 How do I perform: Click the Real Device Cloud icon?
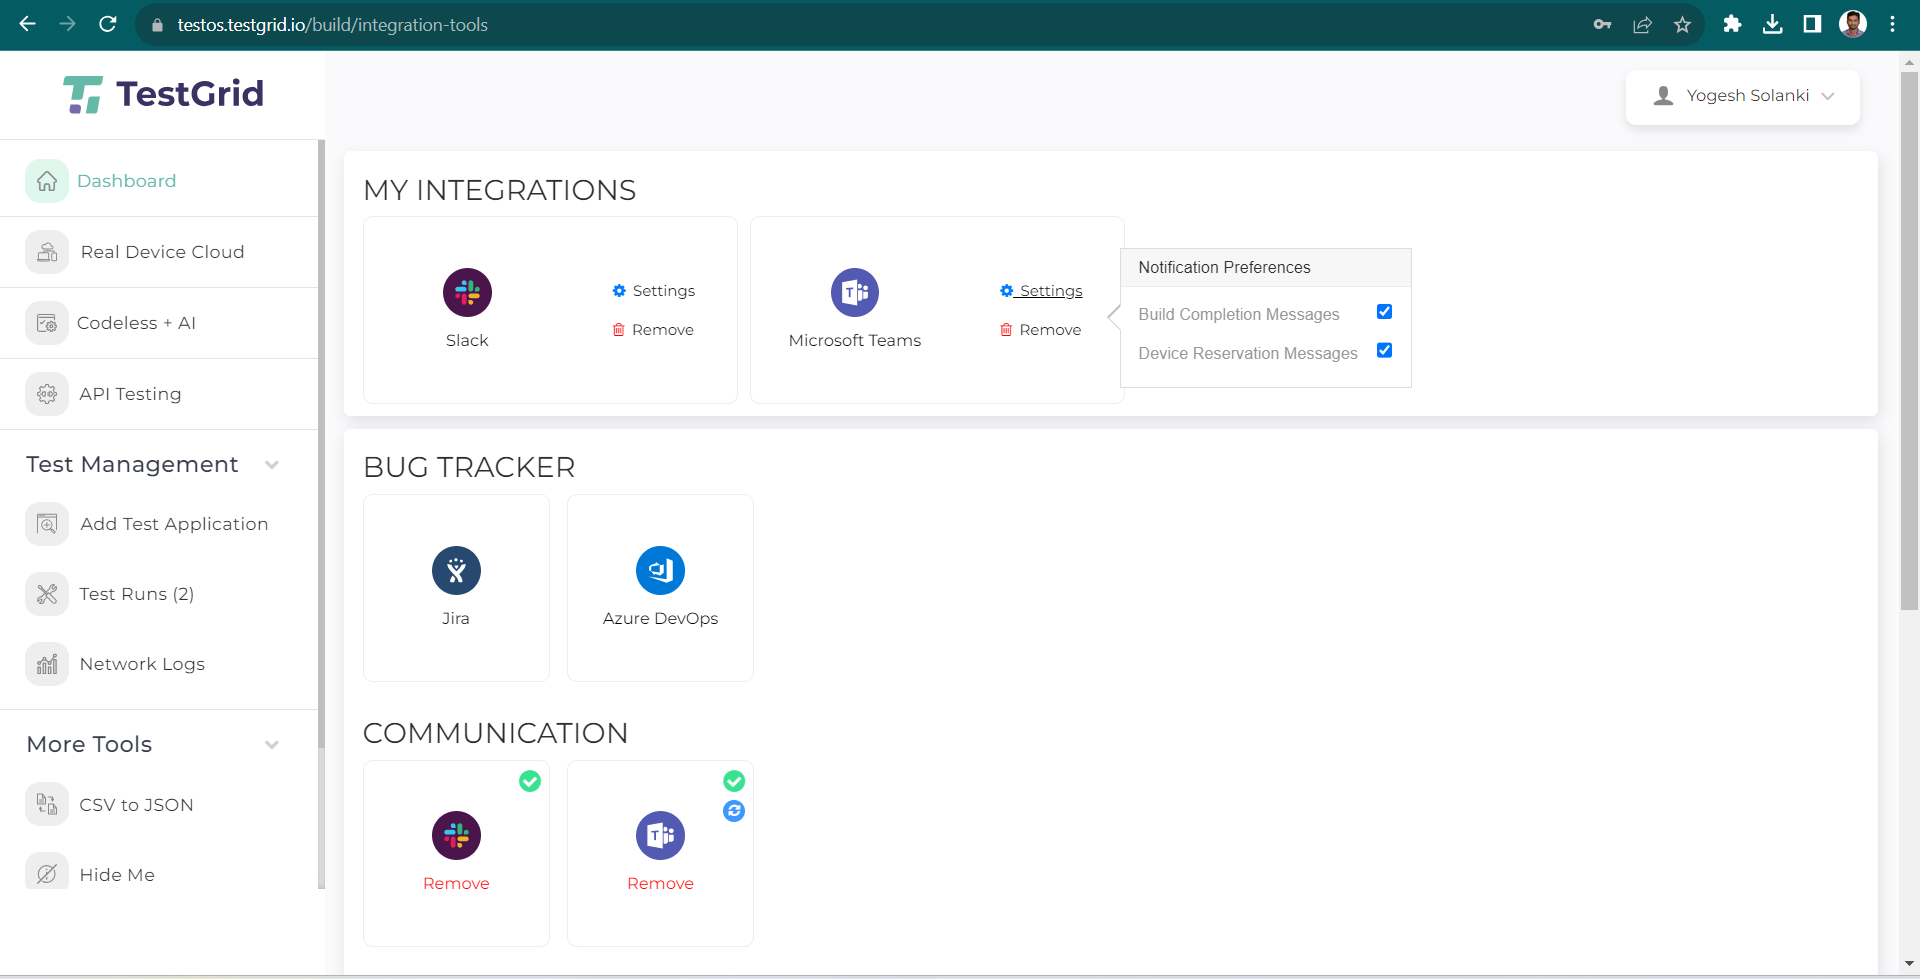pos(47,252)
